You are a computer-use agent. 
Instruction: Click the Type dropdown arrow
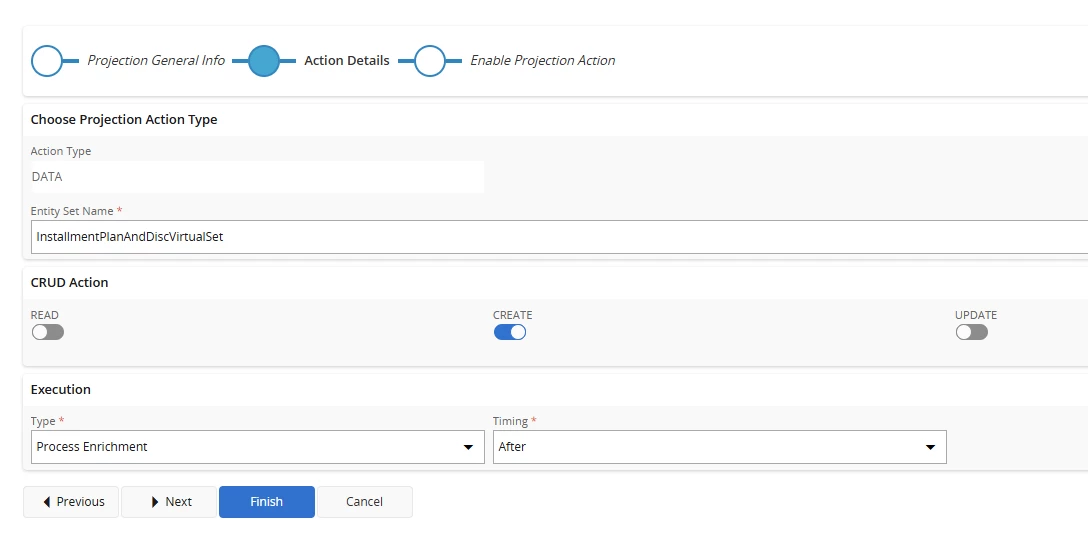[x=468, y=447]
